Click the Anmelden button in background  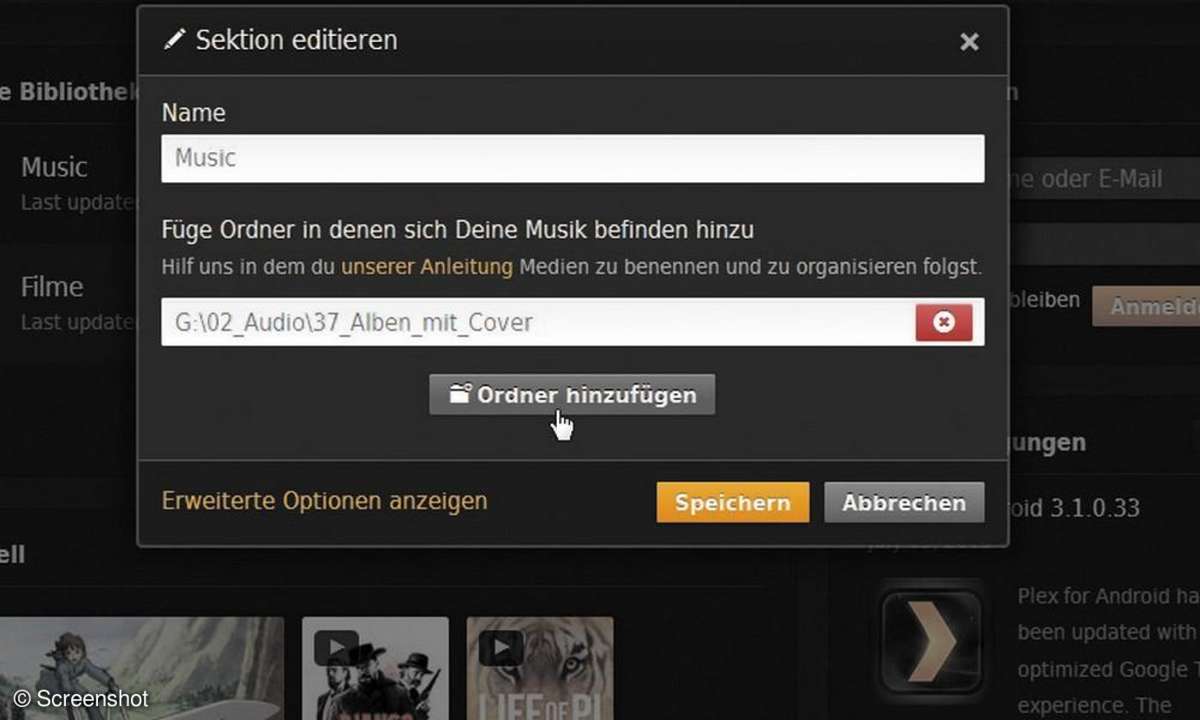coord(1146,306)
